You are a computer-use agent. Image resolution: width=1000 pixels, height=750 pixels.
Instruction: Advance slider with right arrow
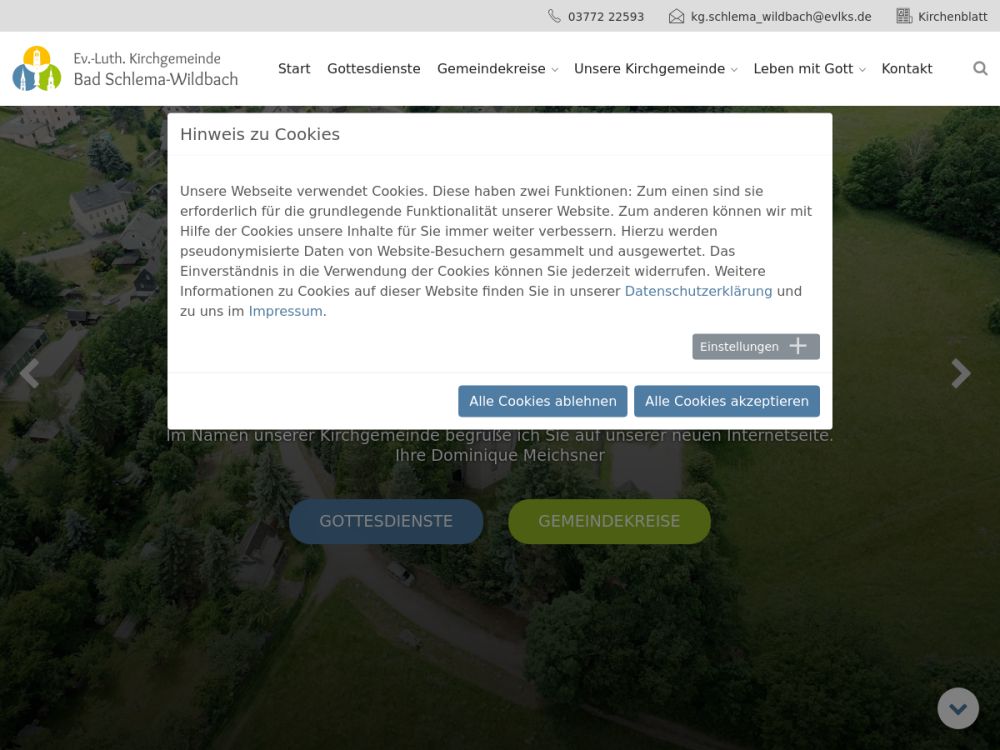(960, 373)
